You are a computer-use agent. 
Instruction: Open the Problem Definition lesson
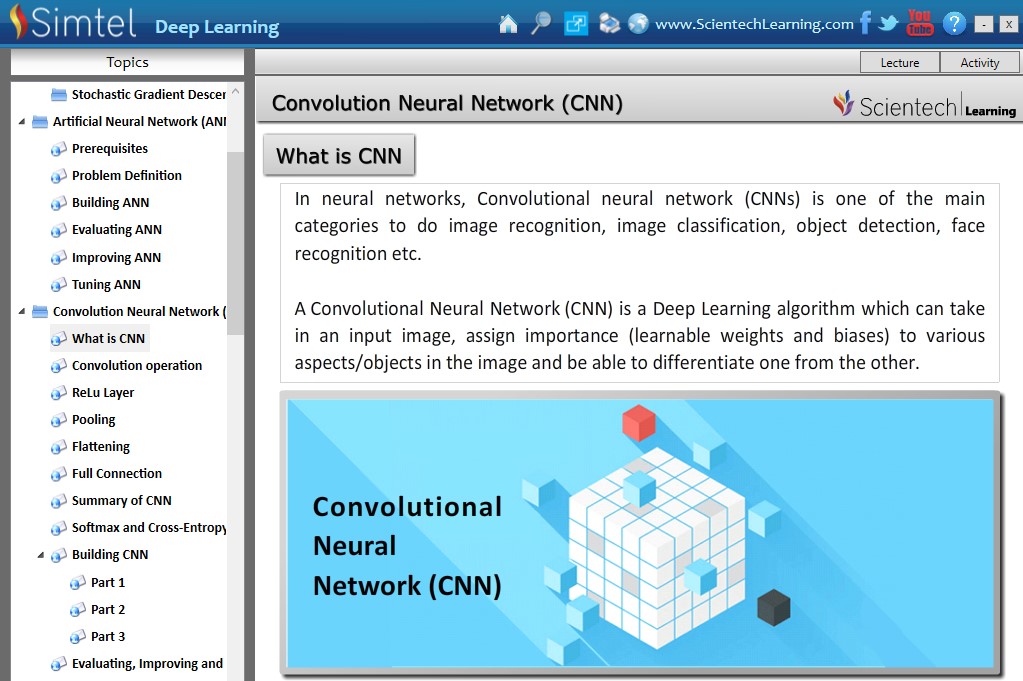(127, 175)
